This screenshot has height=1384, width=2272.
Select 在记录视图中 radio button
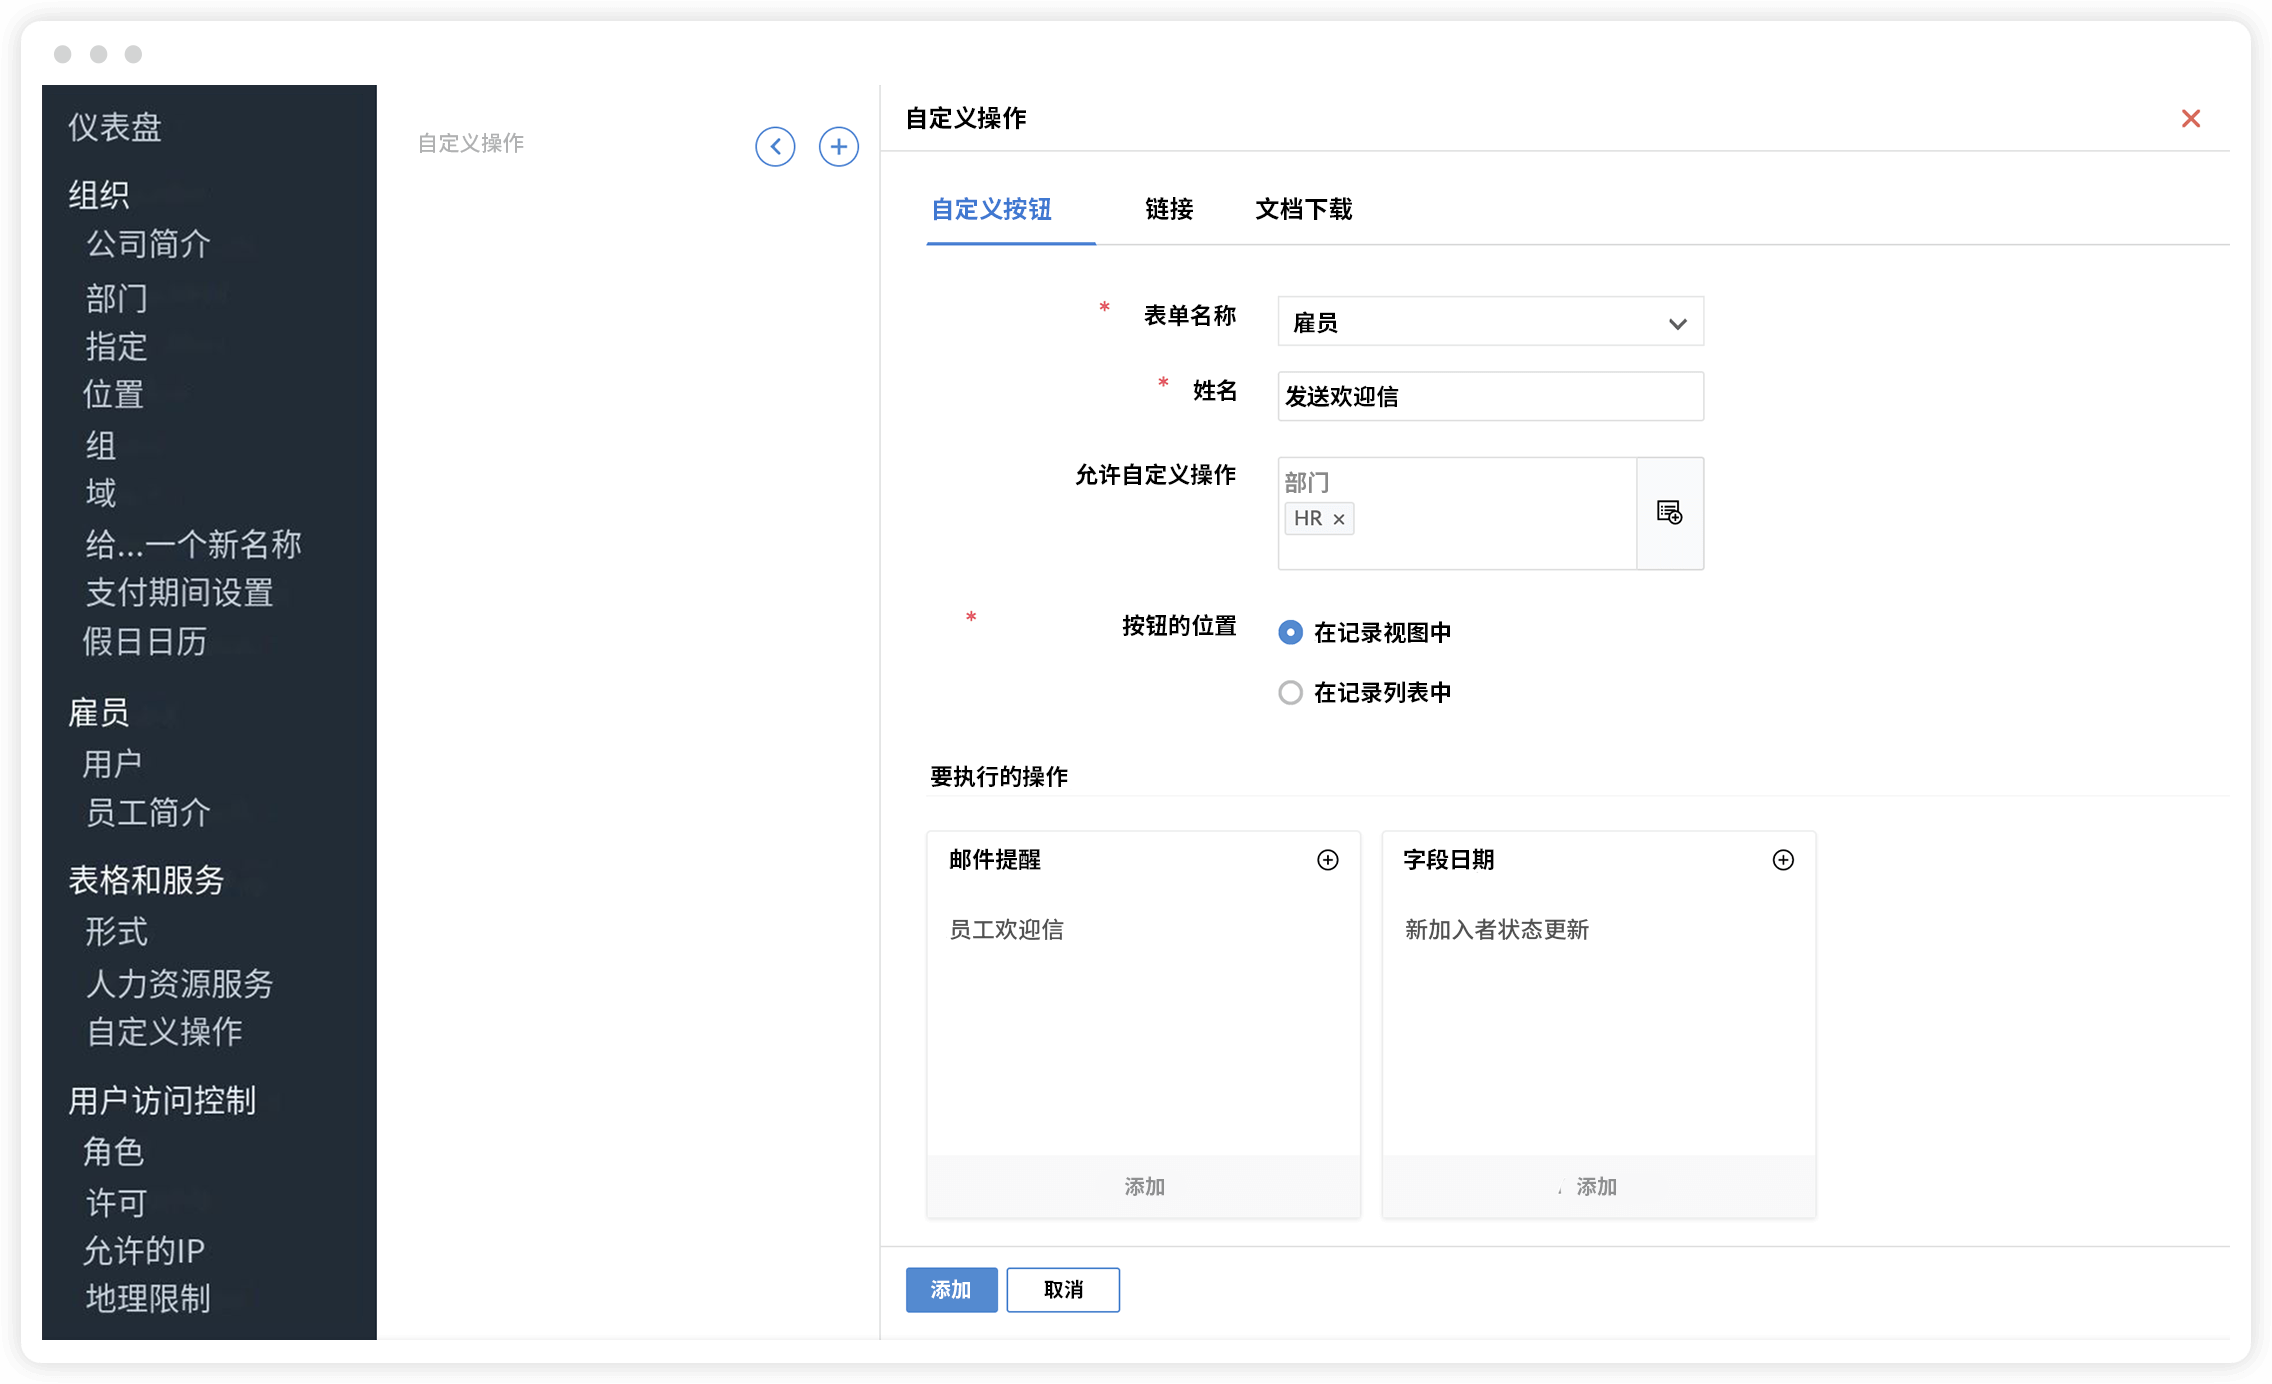tap(1290, 632)
